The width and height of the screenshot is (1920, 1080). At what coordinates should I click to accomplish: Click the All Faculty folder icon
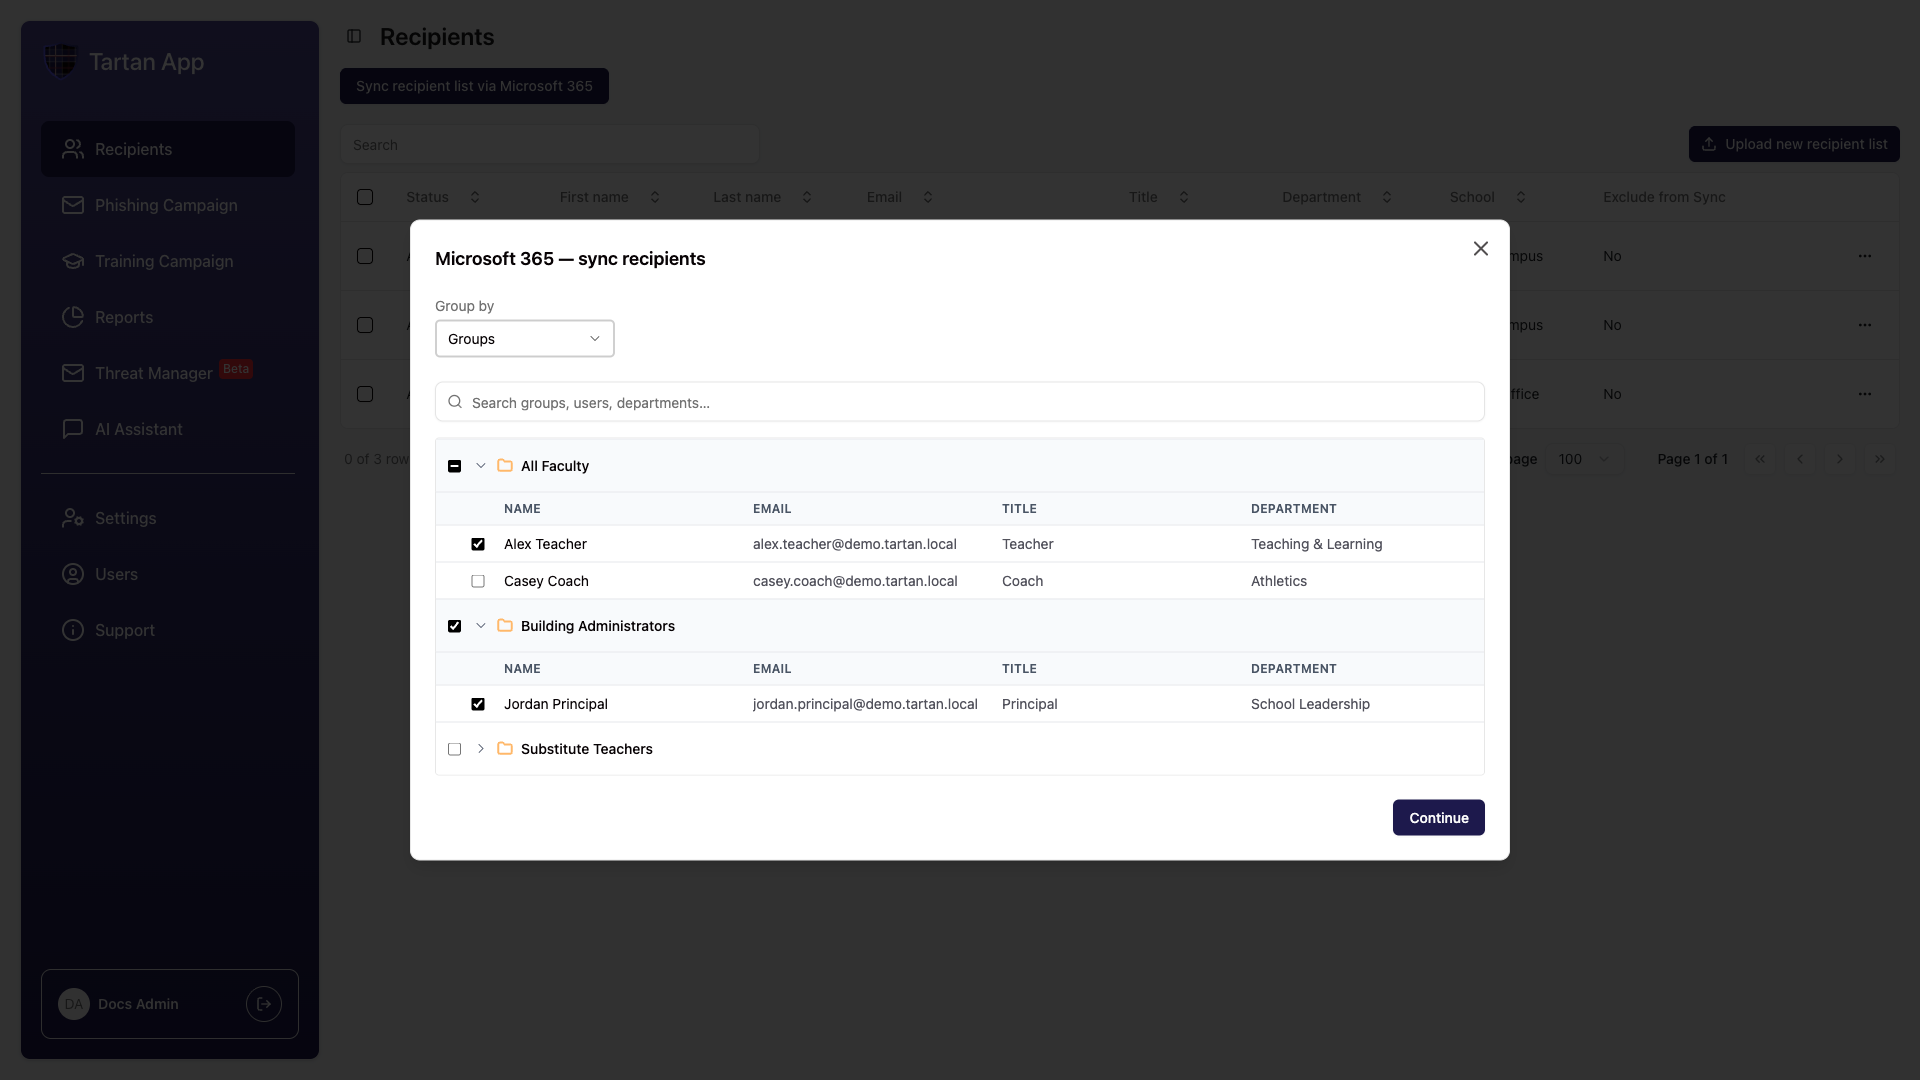tap(505, 466)
